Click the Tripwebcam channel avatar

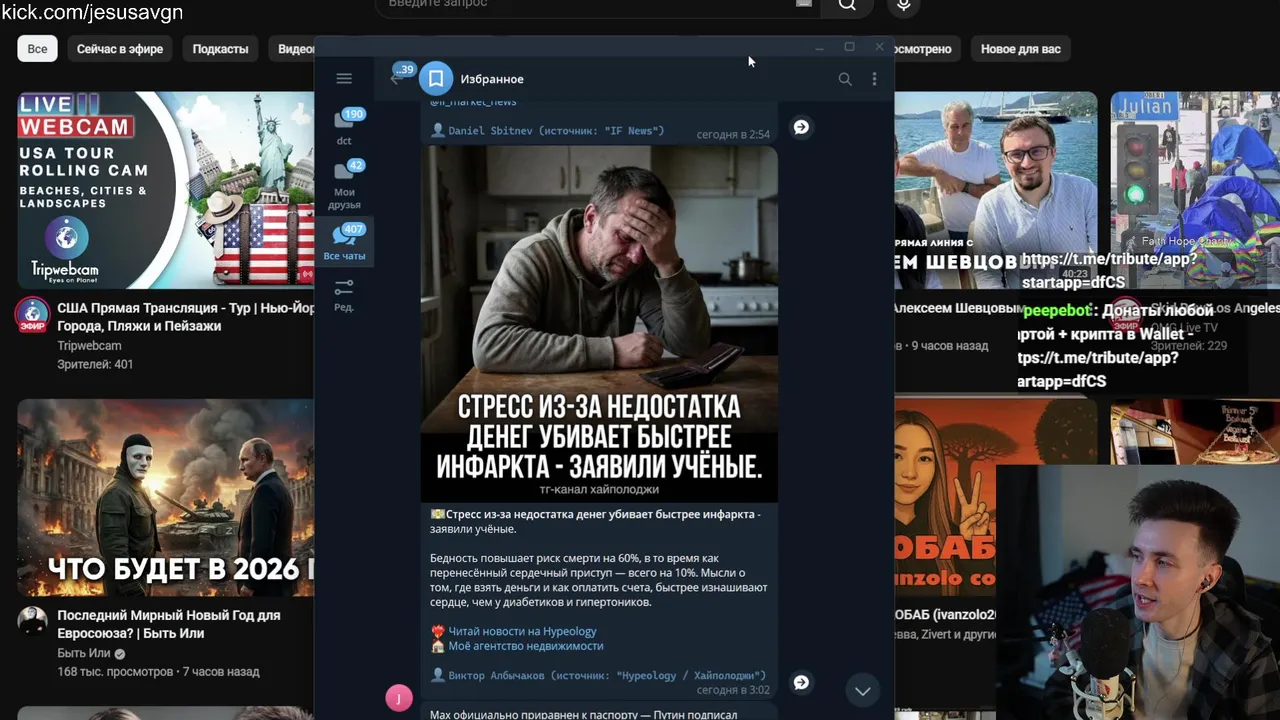click(x=32, y=315)
